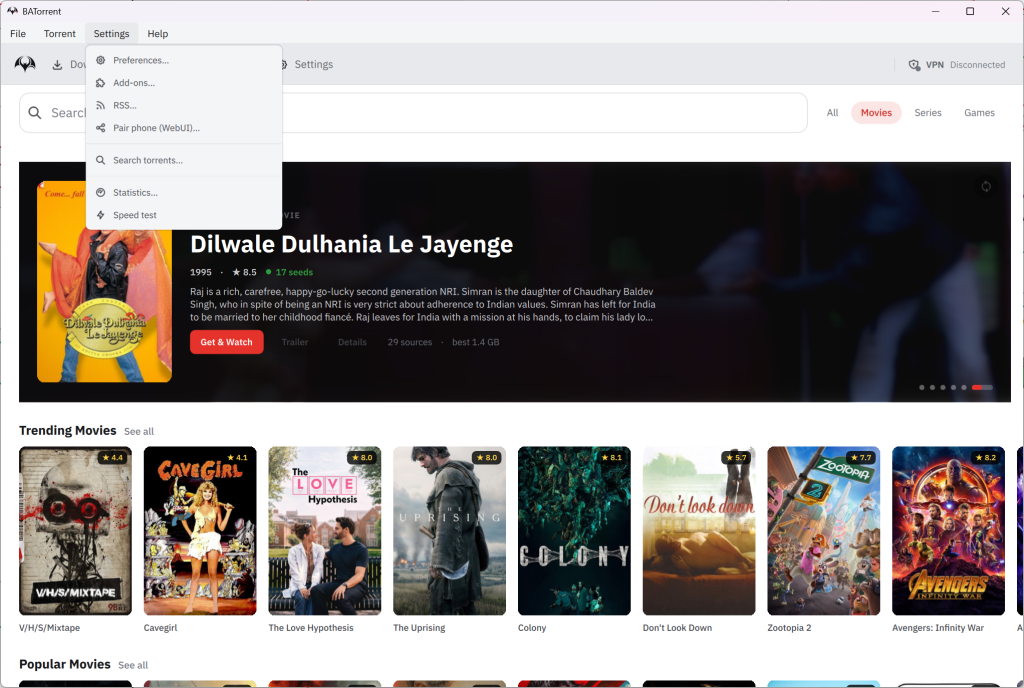Open the File menu
This screenshot has height=688, width=1024.
(x=18, y=34)
